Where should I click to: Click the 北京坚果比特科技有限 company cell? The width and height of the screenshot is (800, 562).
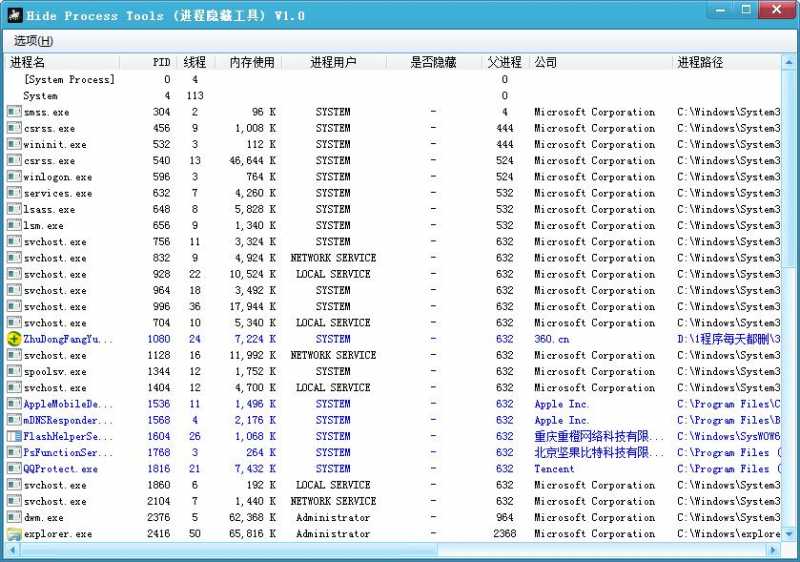(599, 453)
